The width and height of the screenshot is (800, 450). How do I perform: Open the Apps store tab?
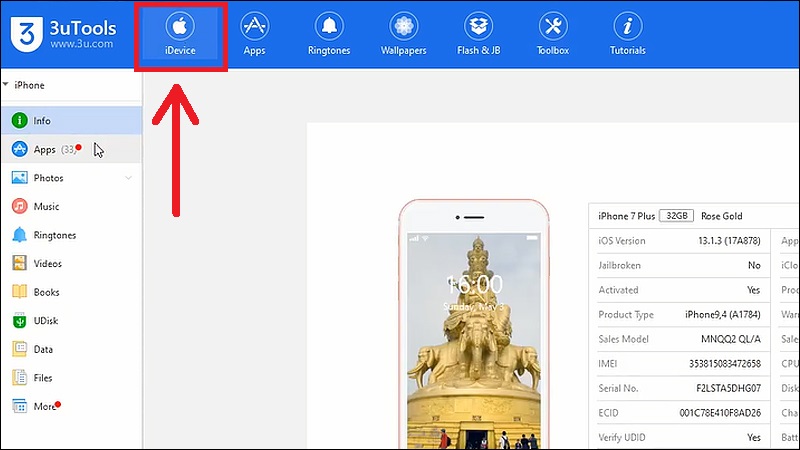tap(255, 35)
